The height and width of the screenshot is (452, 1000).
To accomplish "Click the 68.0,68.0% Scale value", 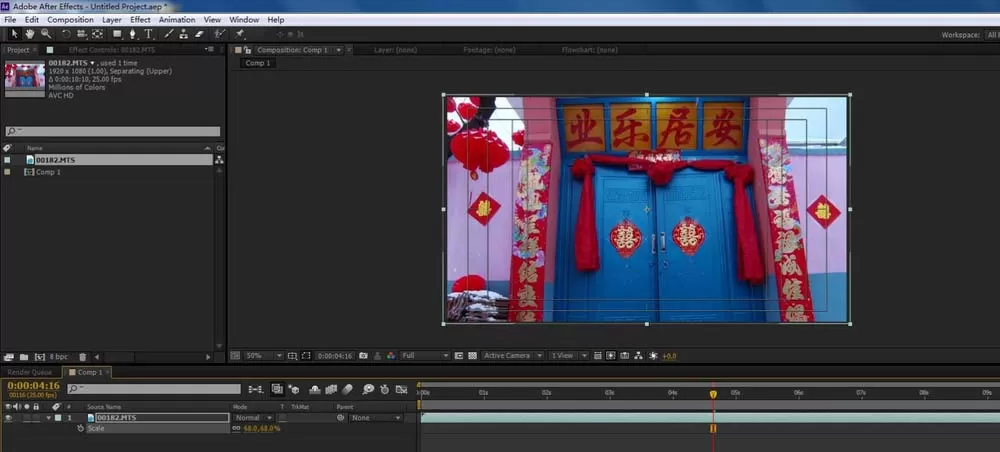I will [x=261, y=429].
